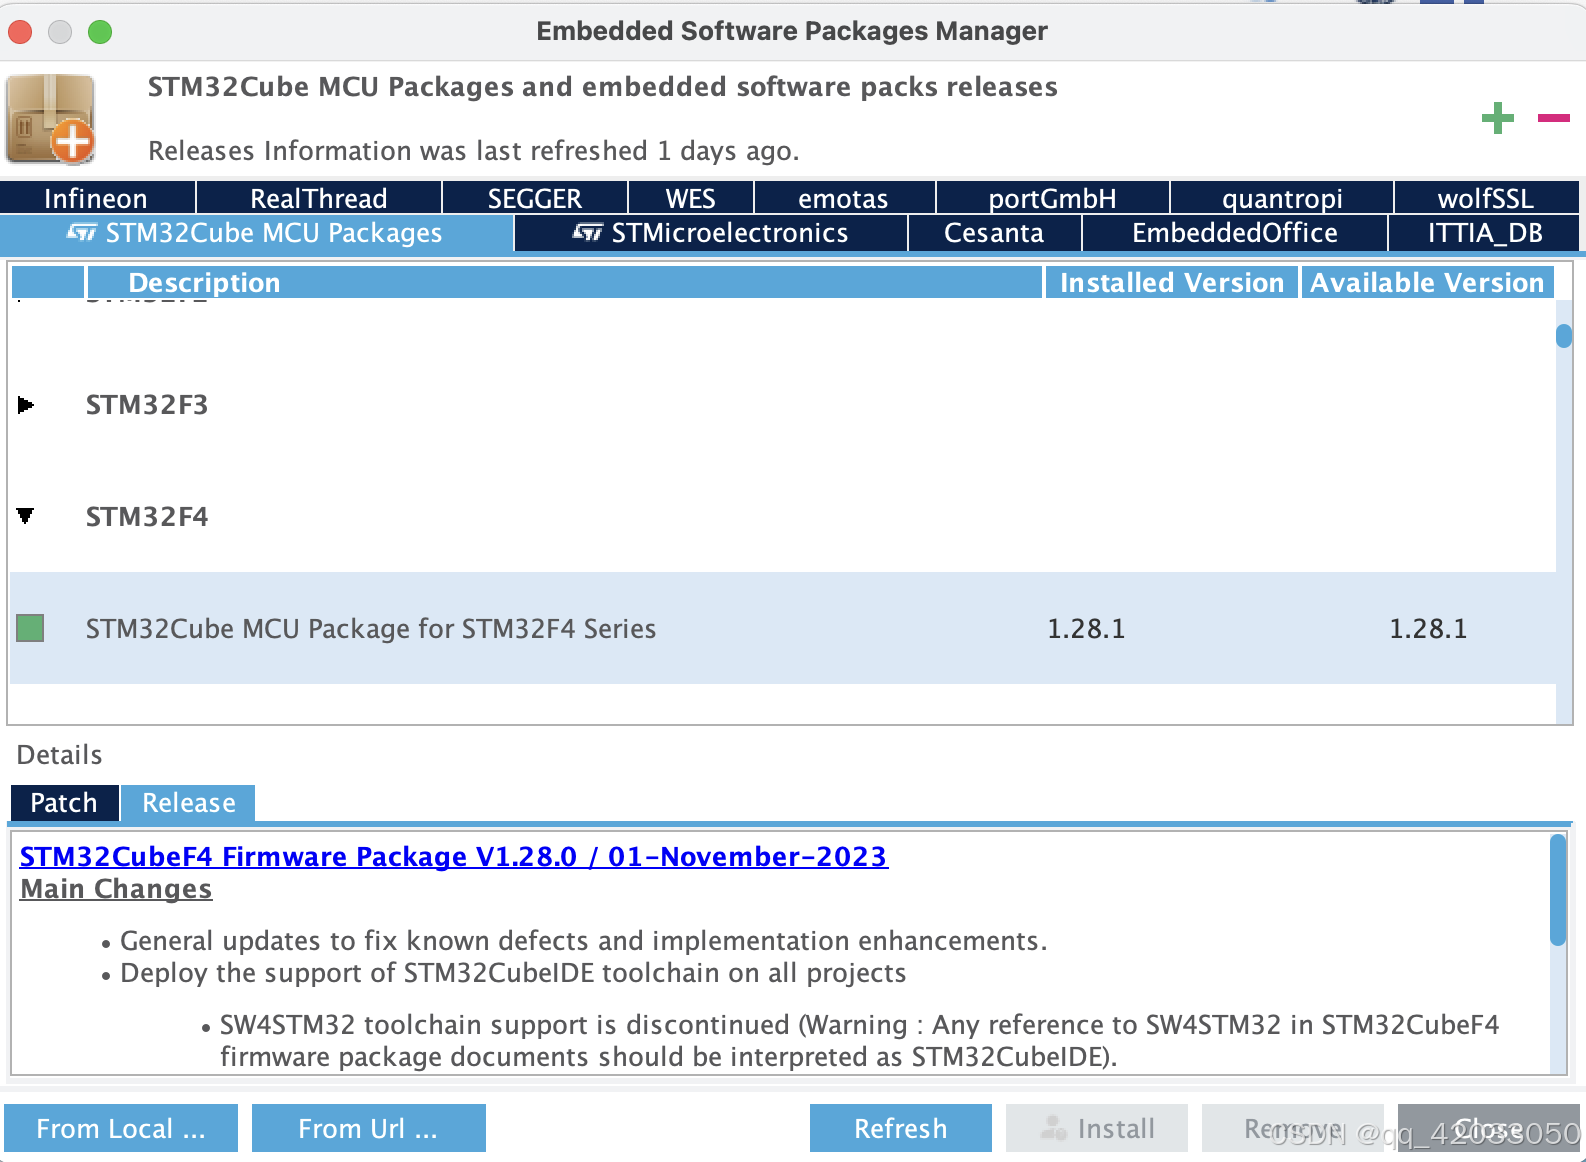
Task: Select the STM32F4 row label
Action: (147, 517)
